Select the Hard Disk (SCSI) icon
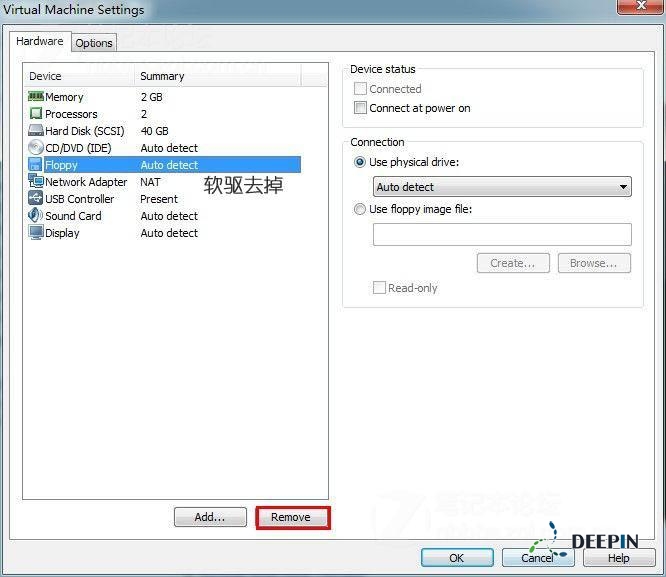This screenshot has width=666, height=577. click(x=36, y=131)
